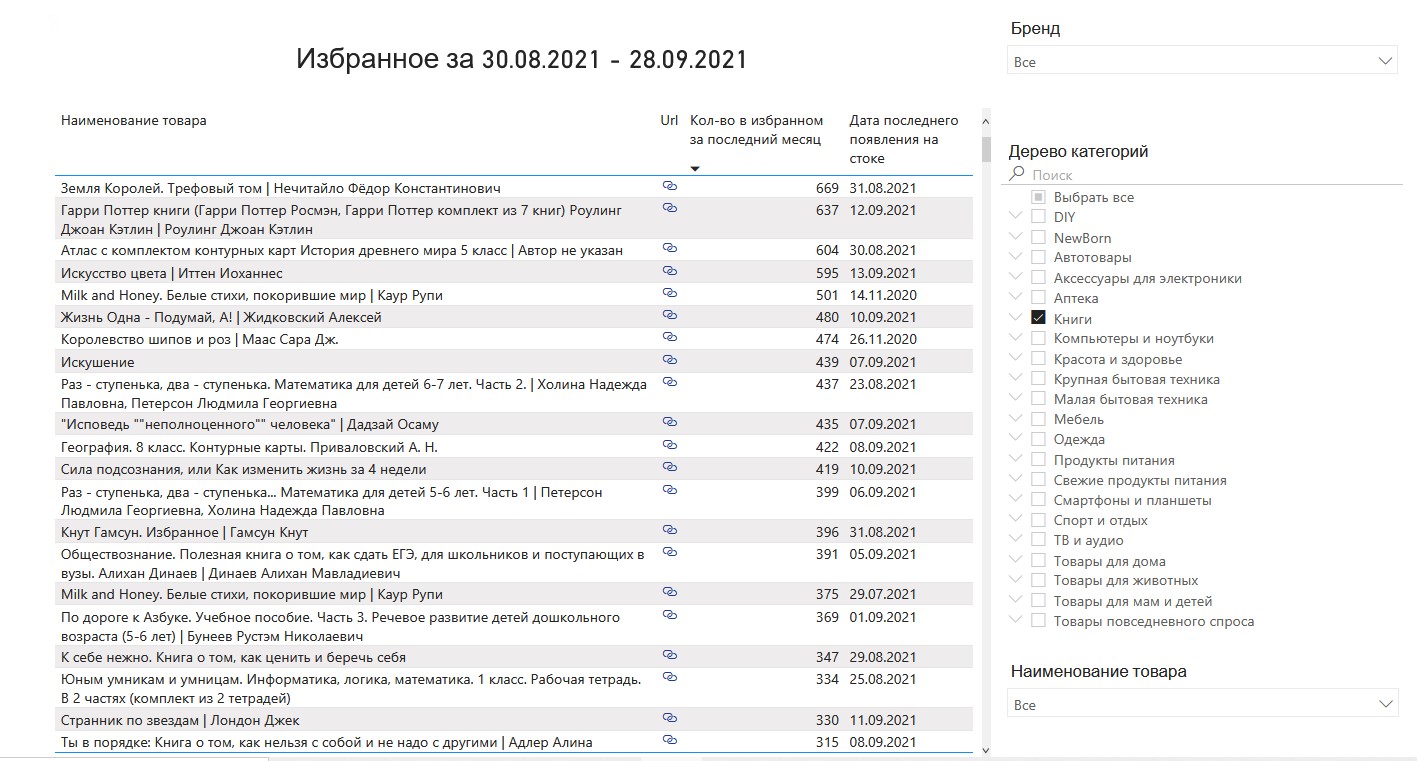
Task: Click link icon for Кнут Гамсун. Избранное
Action: coord(670,530)
